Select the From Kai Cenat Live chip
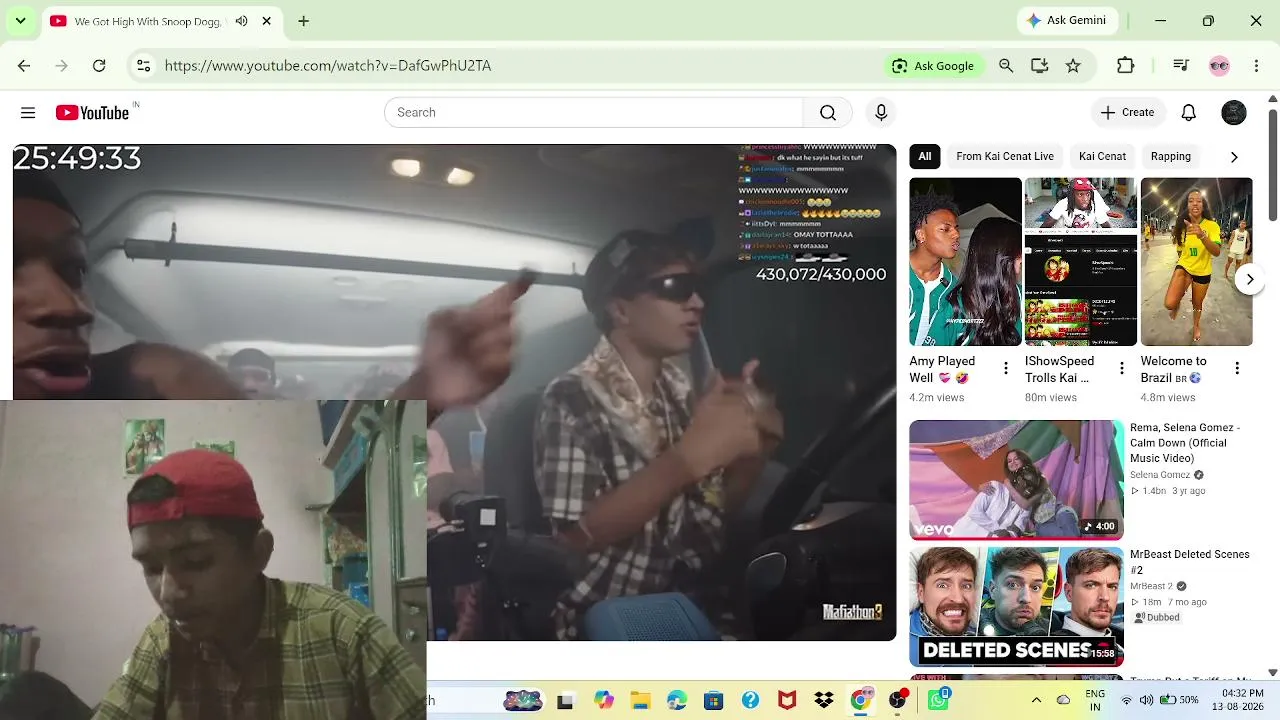1280x720 pixels. coord(1005,156)
